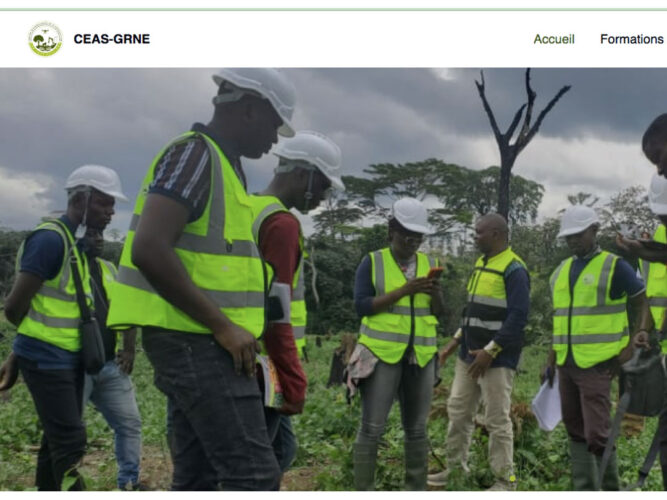This screenshot has width=667, height=500.
Task: Click the colorful booklet in tall man's hand
Action: coord(270,381)
